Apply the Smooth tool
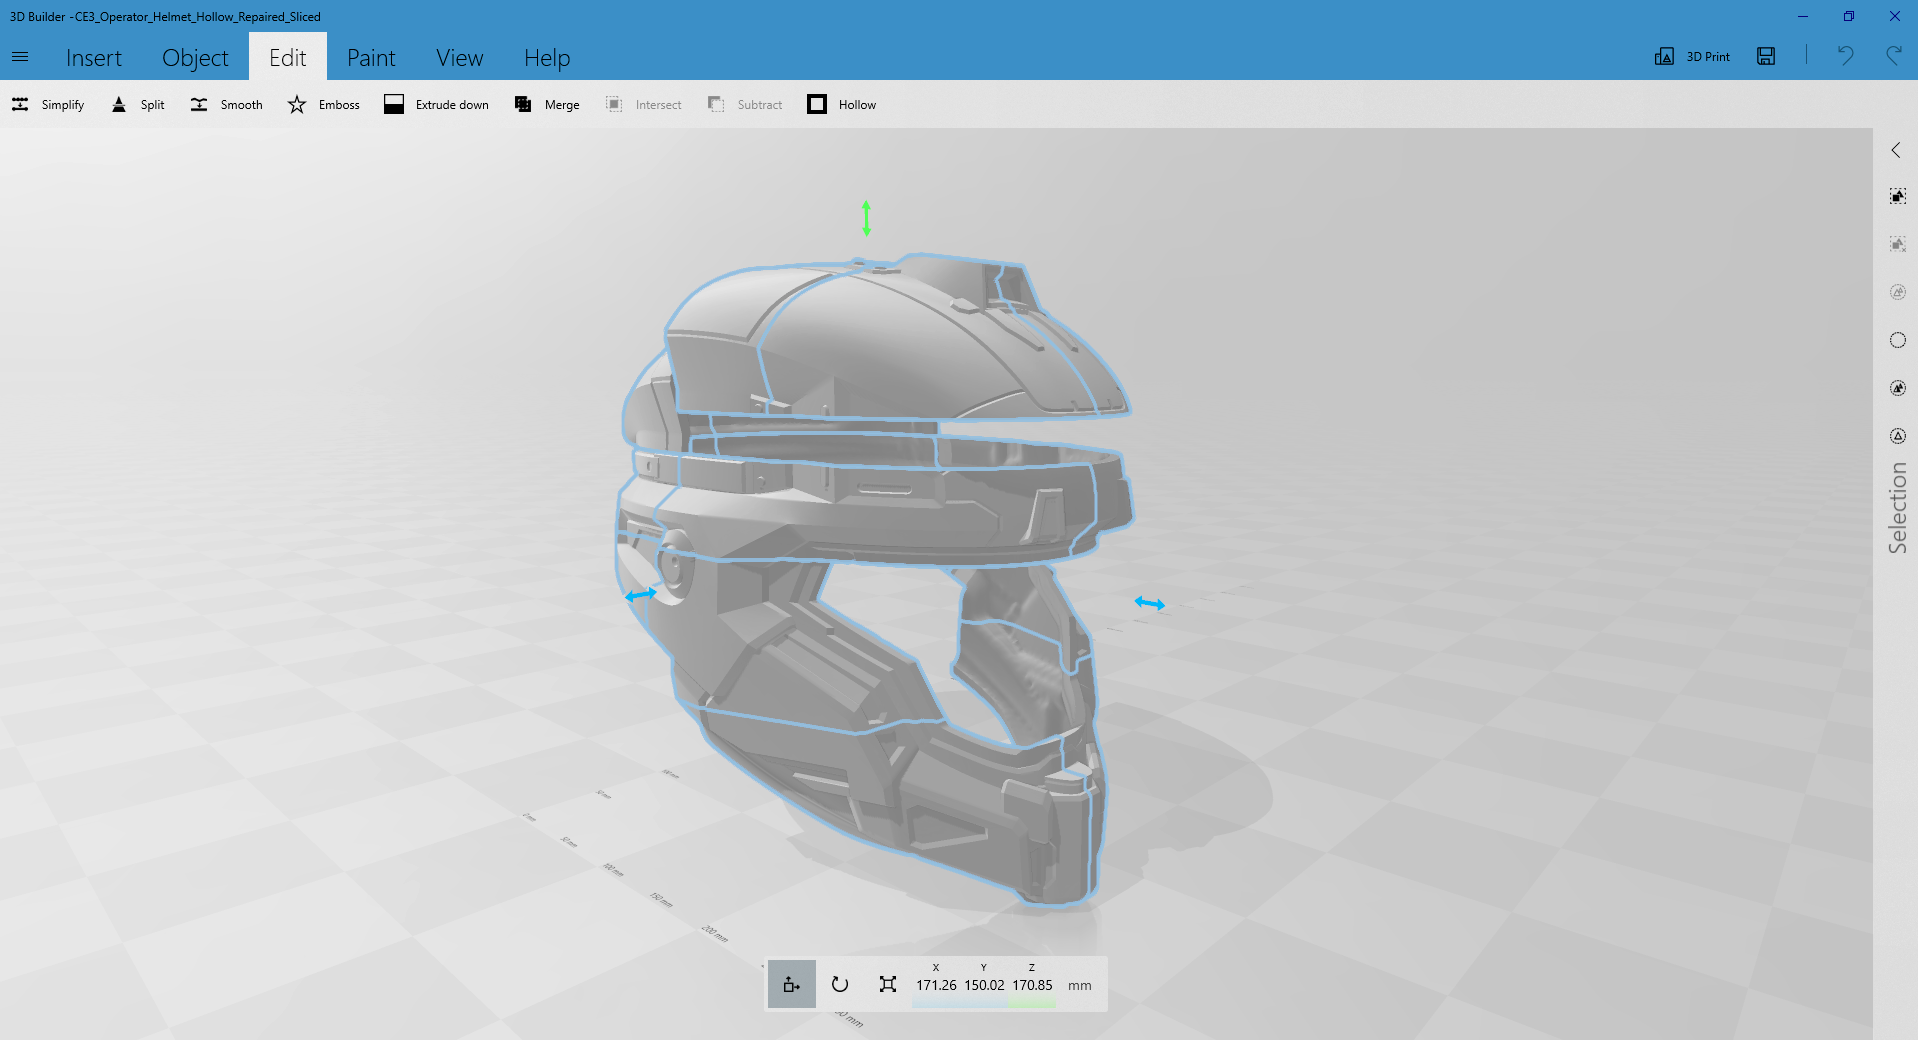 click(x=226, y=104)
